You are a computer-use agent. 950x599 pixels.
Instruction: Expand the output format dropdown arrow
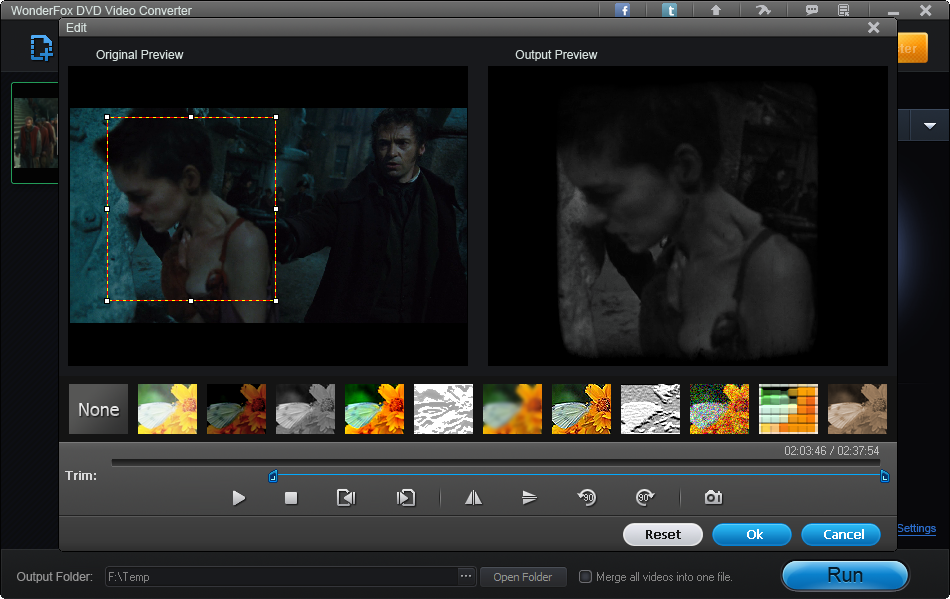929,125
